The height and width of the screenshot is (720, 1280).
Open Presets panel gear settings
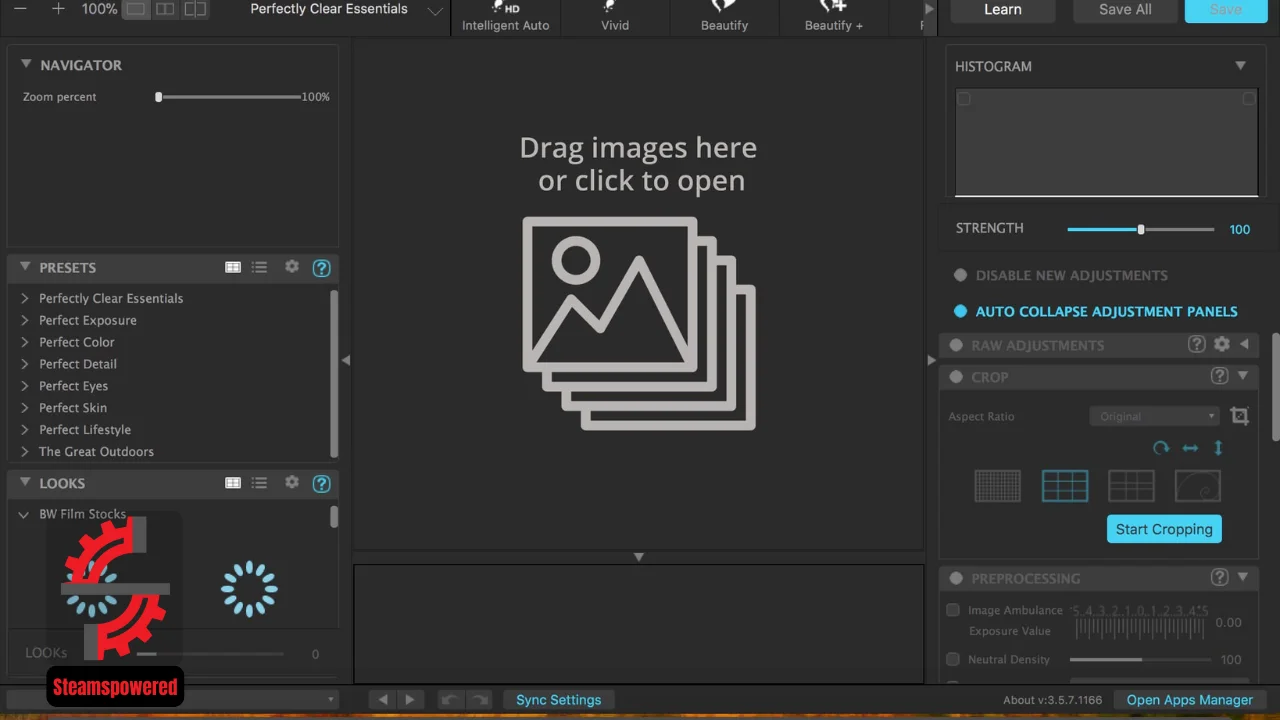pos(292,267)
